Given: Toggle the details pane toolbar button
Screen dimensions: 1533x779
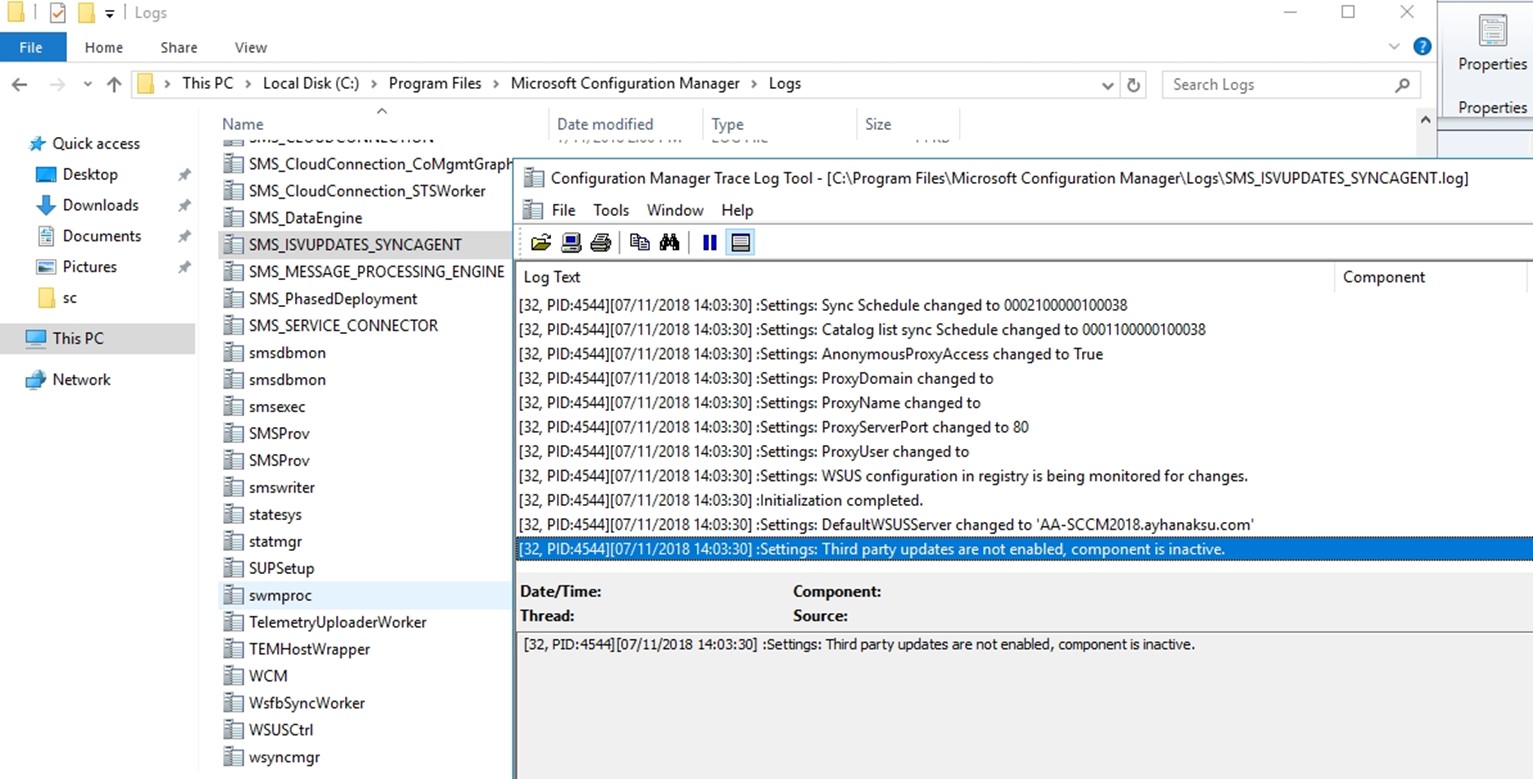Looking at the screenshot, I should point(740,242).
